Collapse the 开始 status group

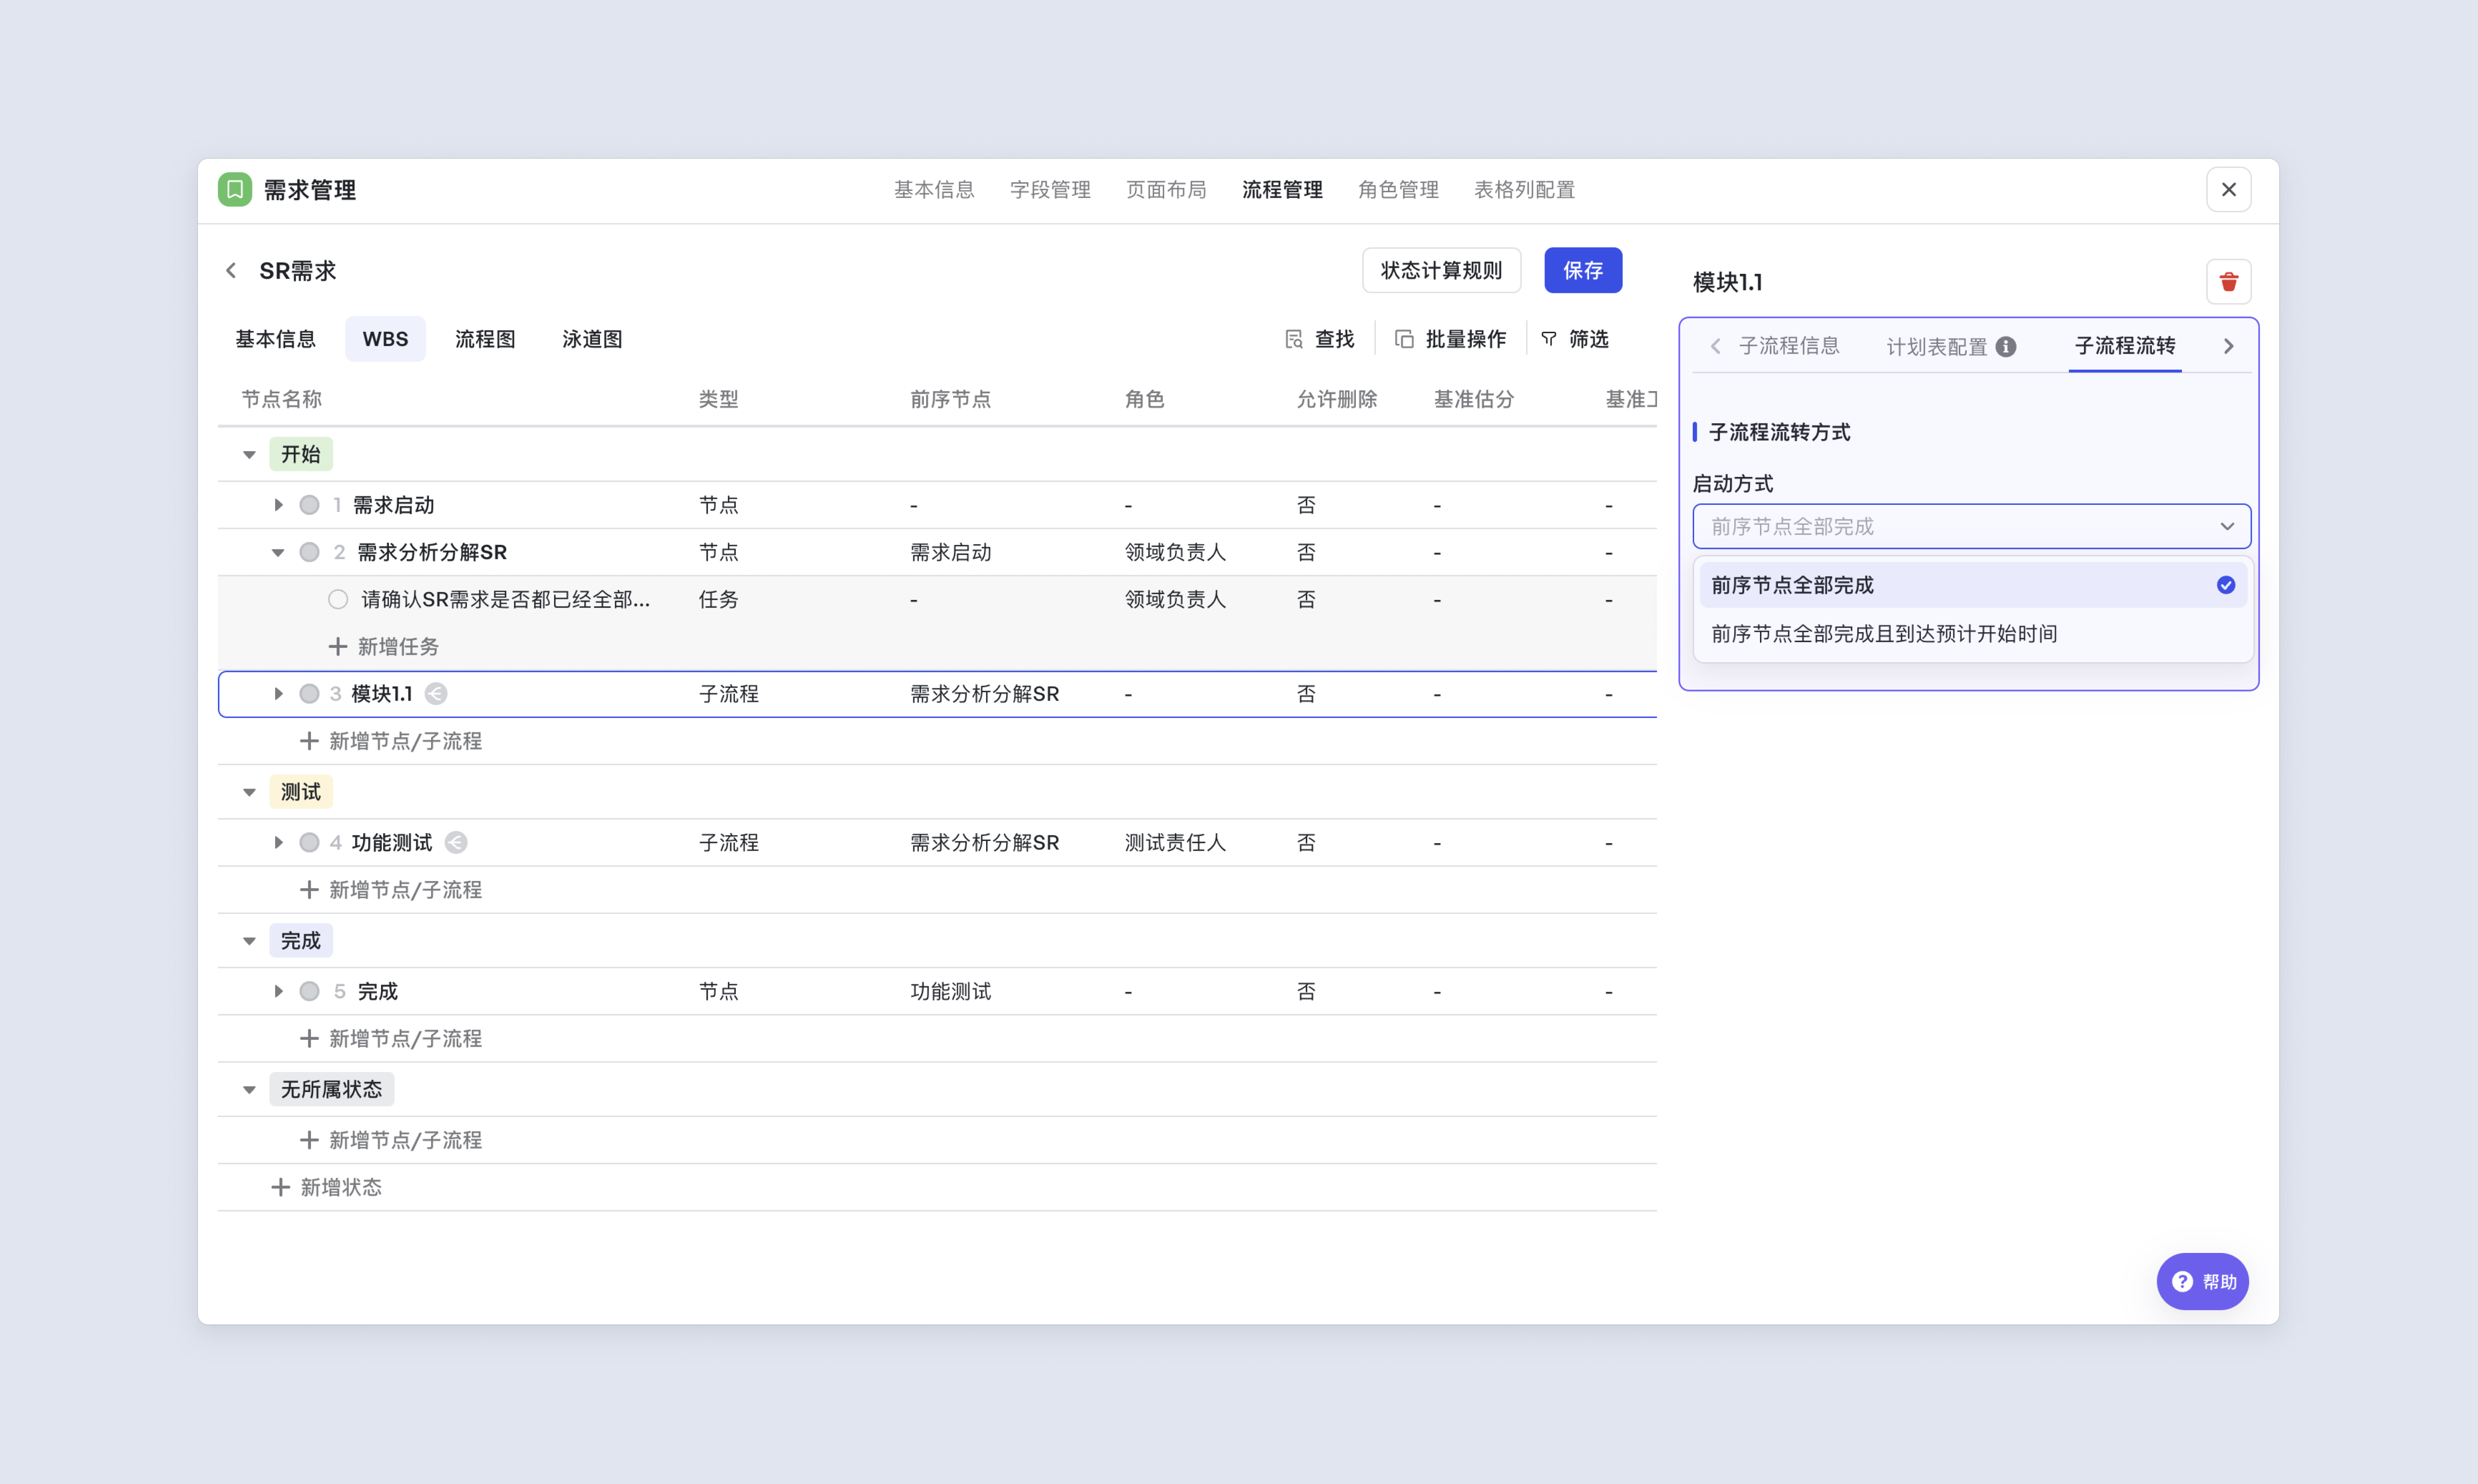pos(249,455)
